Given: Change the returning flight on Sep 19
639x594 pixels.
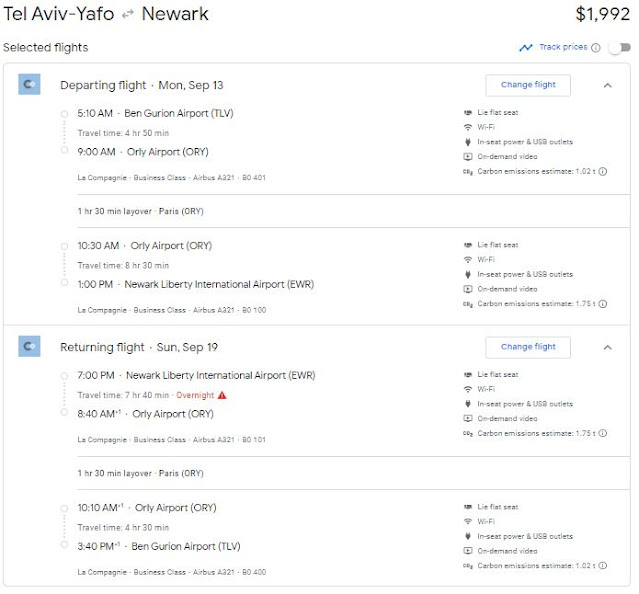Looking at the screenshot, I should pos(528,347).
